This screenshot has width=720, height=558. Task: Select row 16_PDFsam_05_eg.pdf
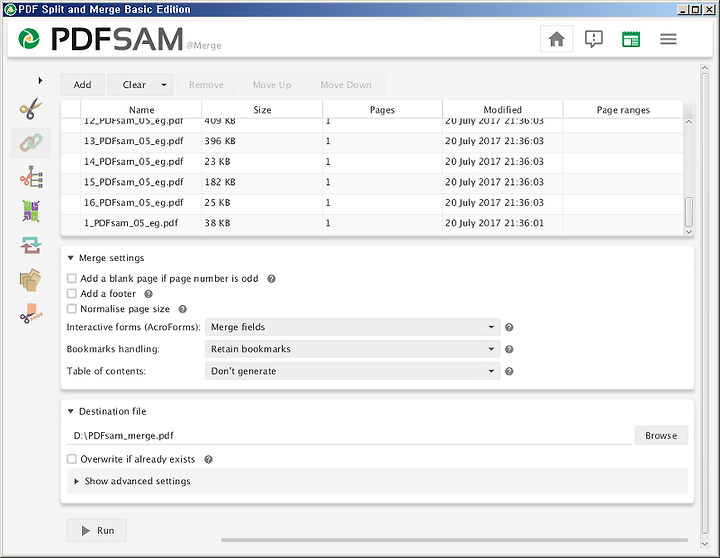pyautogui.click(x=372, y=203)
